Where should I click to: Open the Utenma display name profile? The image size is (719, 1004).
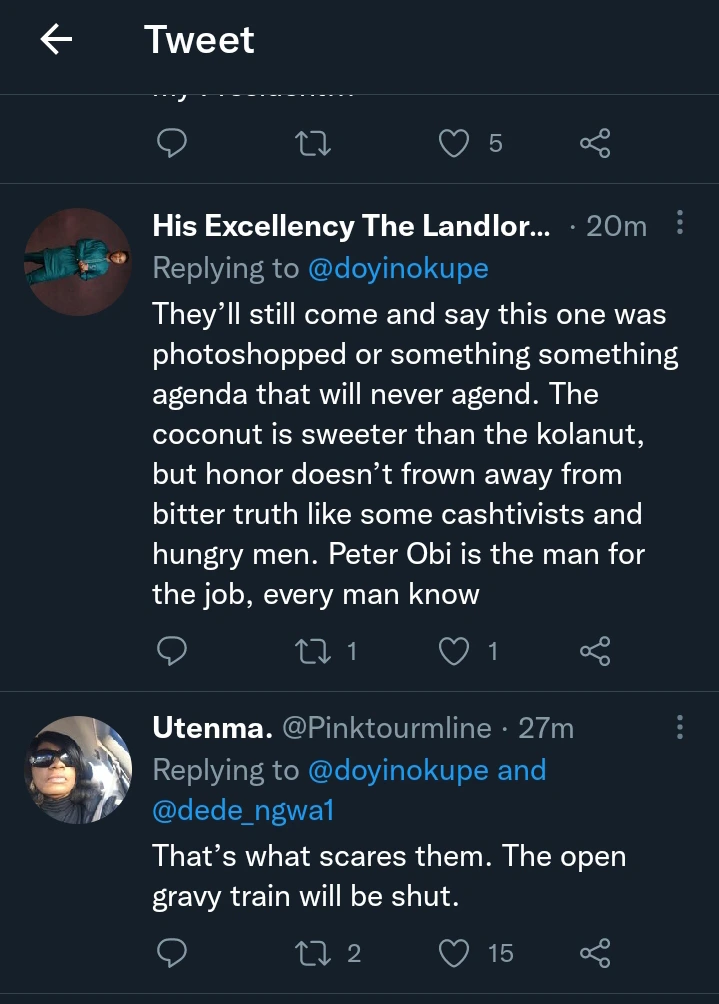point(212,728)
